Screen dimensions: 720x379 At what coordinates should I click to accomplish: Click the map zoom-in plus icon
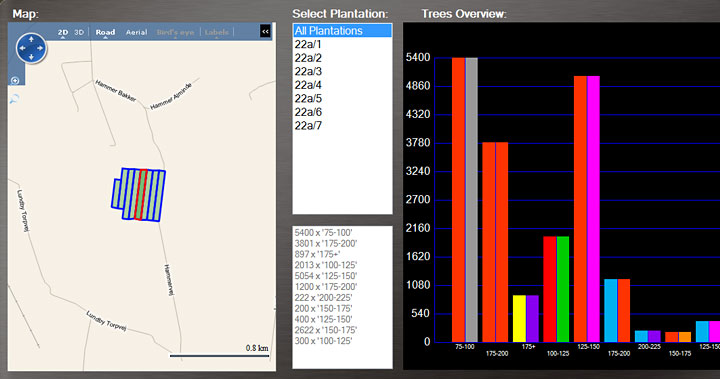[x=15, y=80]
